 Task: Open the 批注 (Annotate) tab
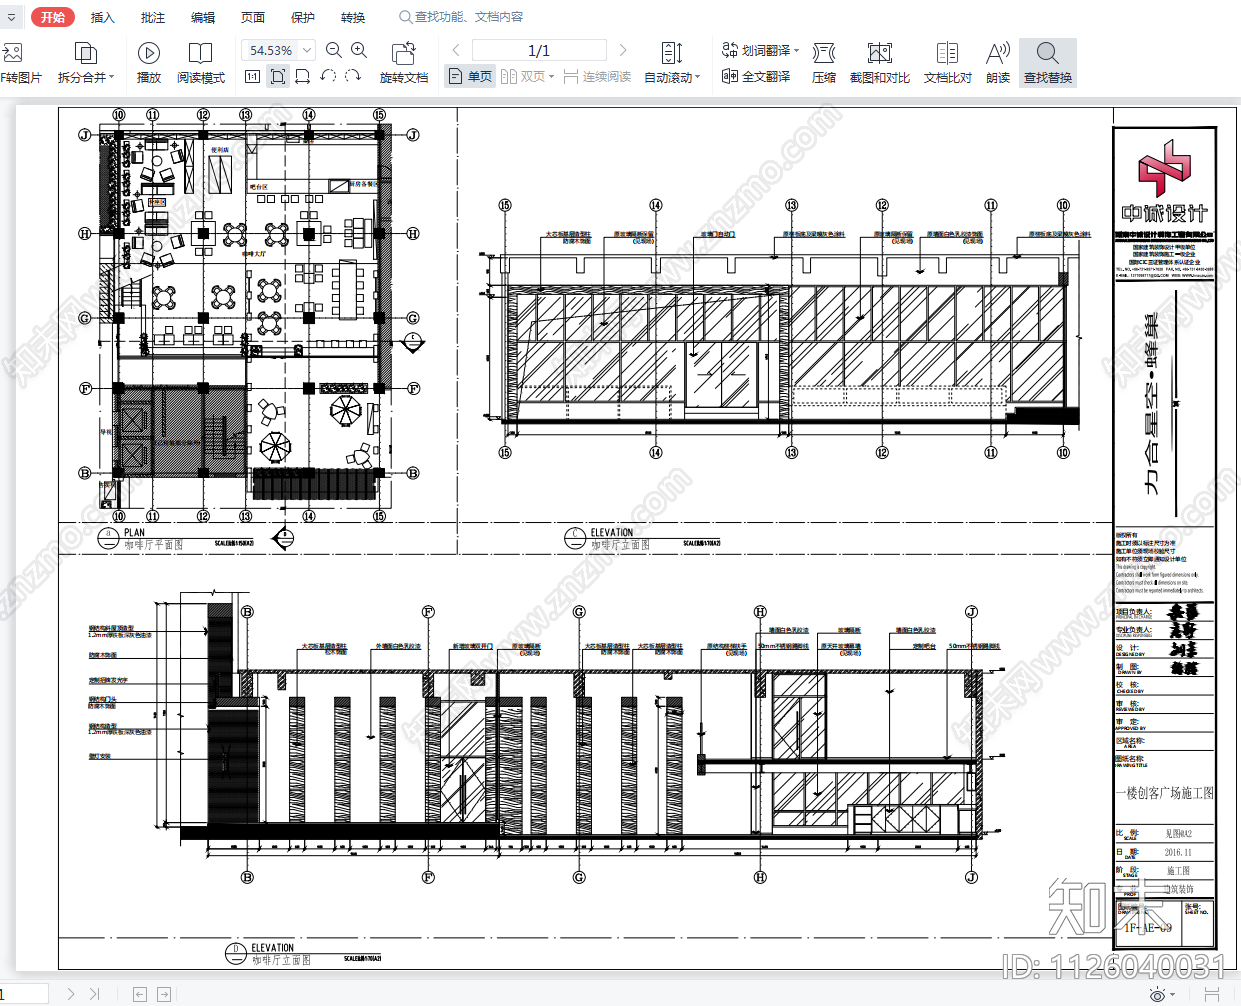(x=153, y=17)
